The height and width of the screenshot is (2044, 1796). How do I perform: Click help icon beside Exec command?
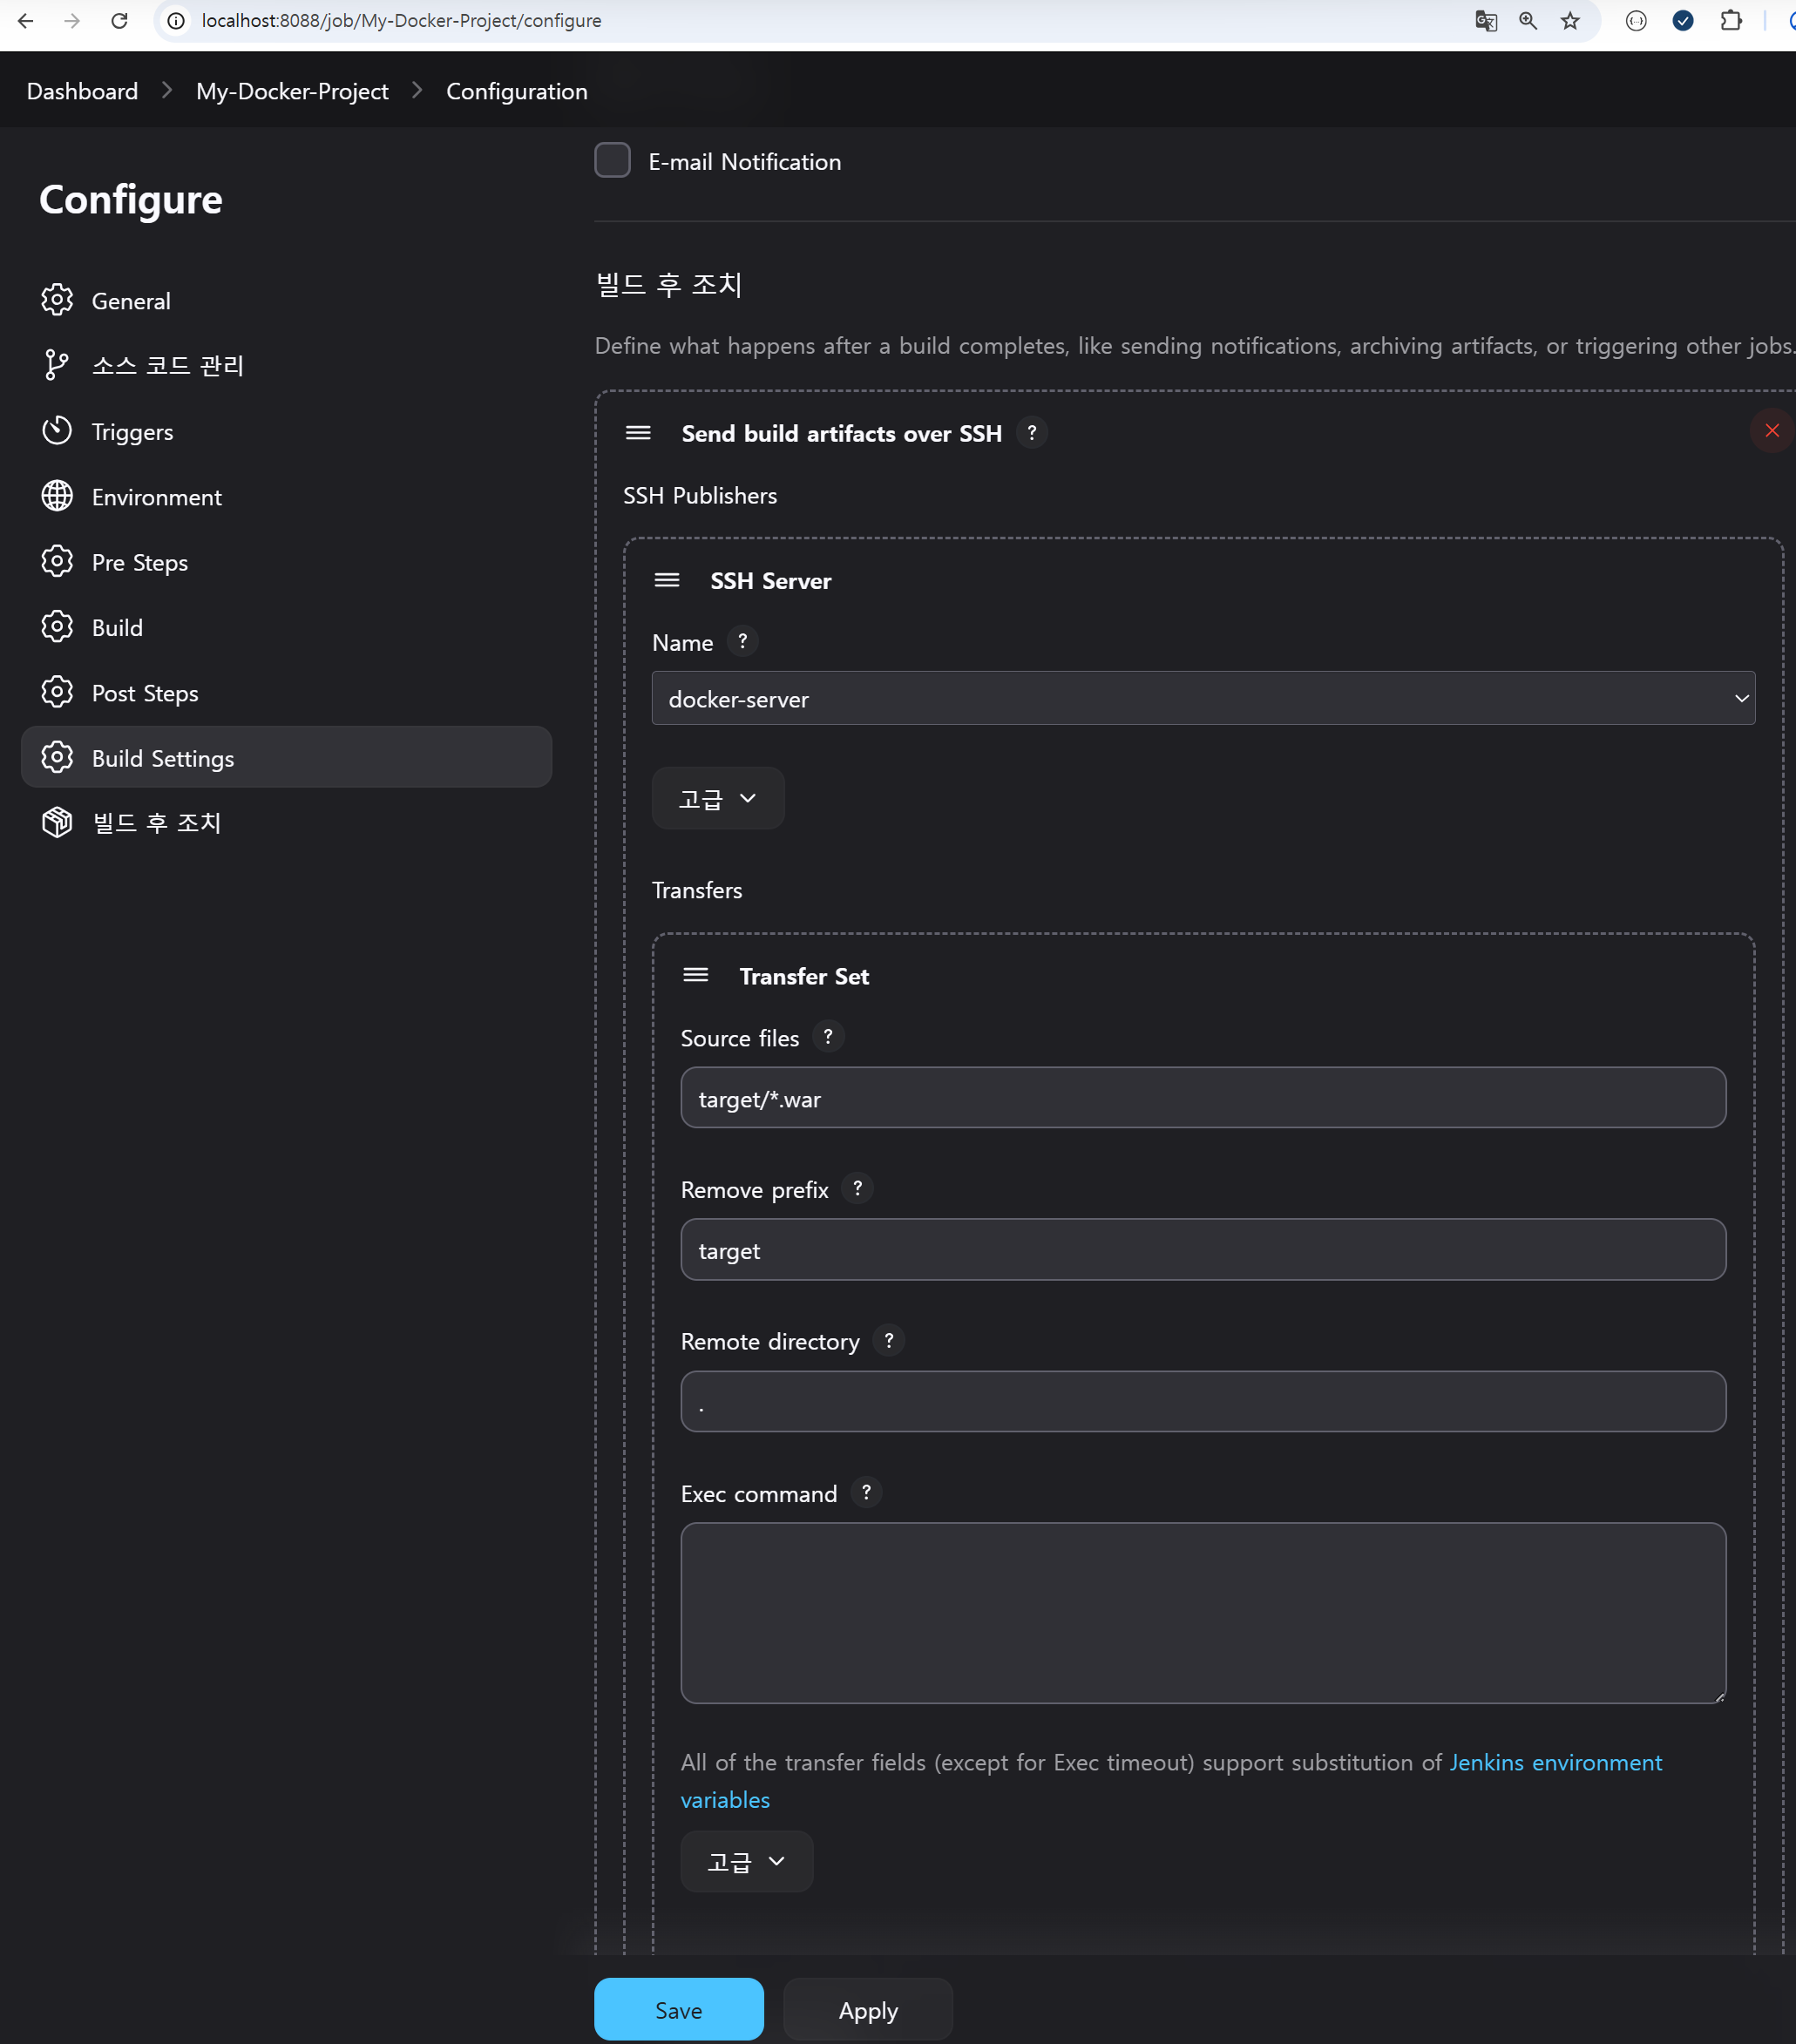click(866, 1492)
